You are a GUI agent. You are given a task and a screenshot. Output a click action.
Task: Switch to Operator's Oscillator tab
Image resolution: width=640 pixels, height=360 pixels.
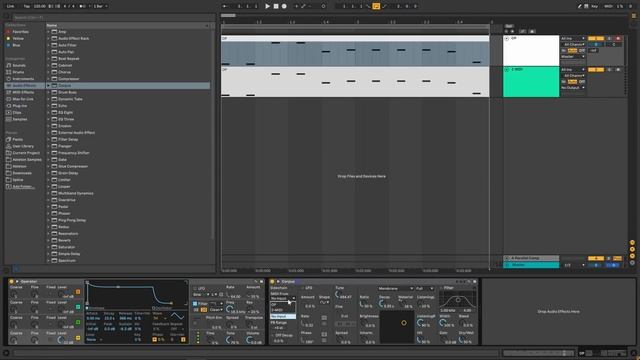[163, 308]
